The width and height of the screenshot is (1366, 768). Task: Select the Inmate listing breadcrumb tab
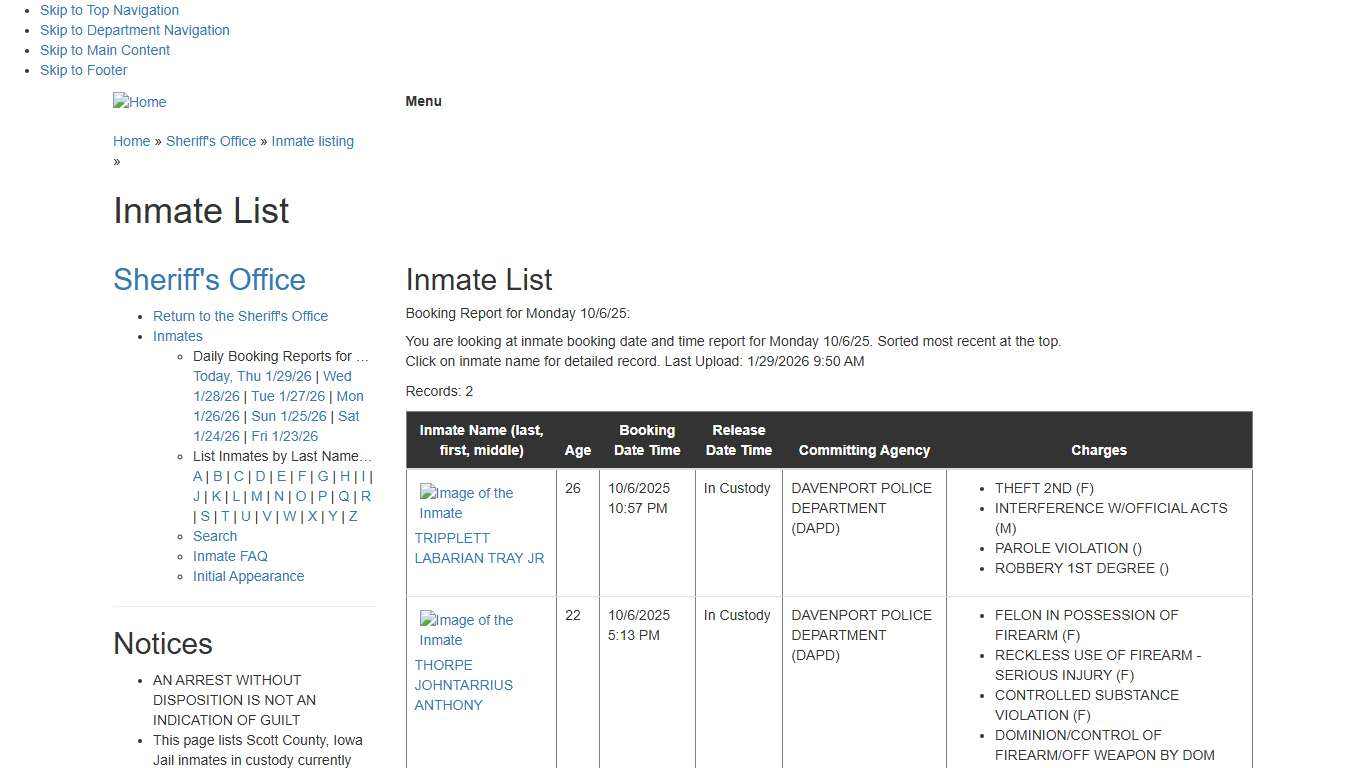pos(312,141)
